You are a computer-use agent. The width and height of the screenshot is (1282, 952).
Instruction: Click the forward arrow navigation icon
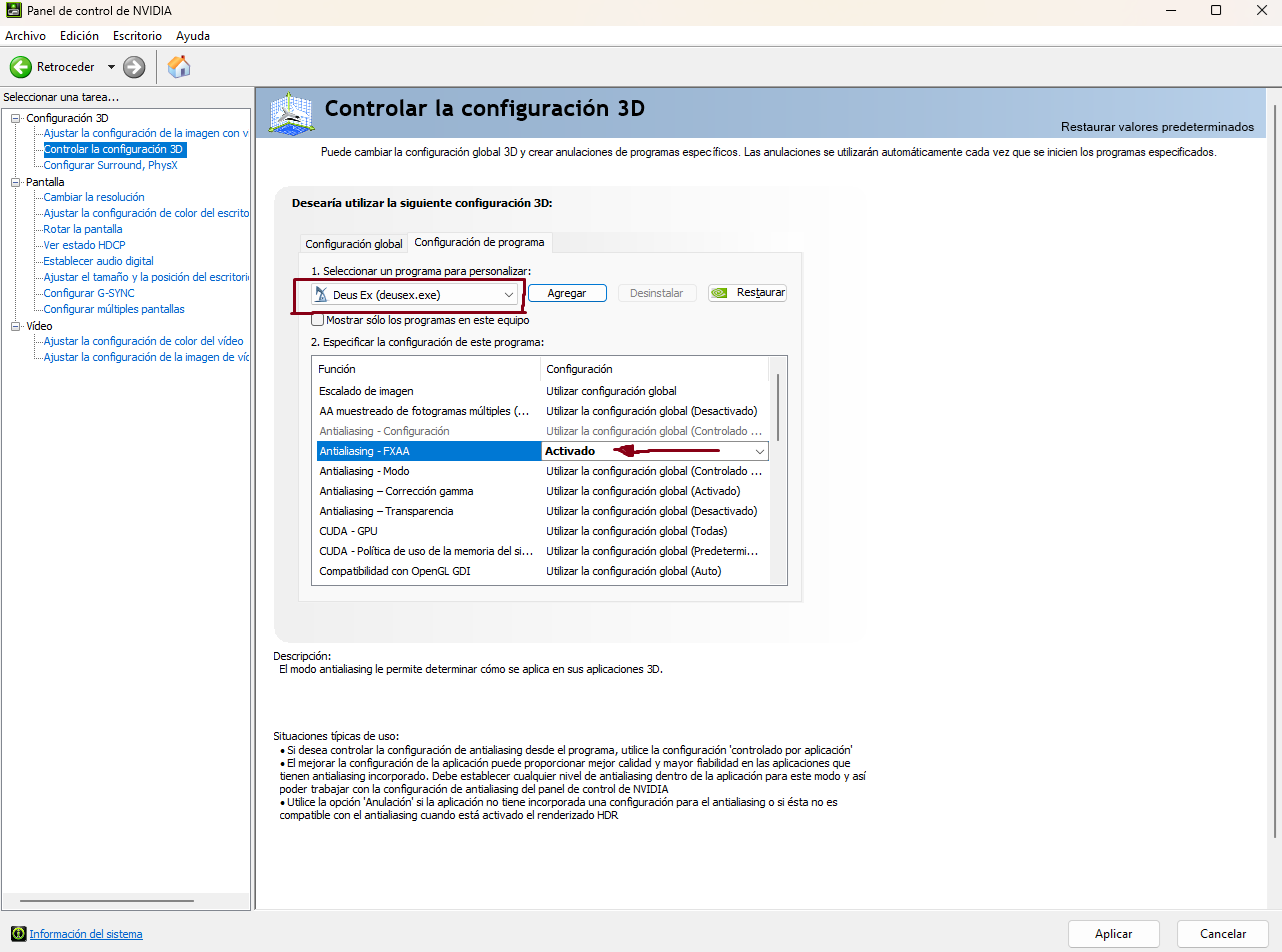tap(134, 67)
